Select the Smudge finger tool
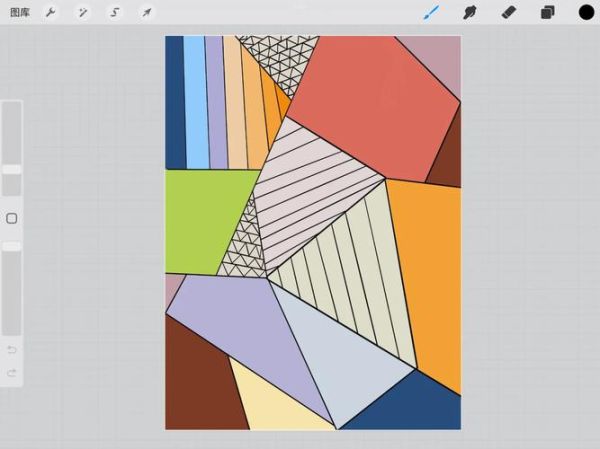Screen dimensions: 600x449 (x=469, y=13)
